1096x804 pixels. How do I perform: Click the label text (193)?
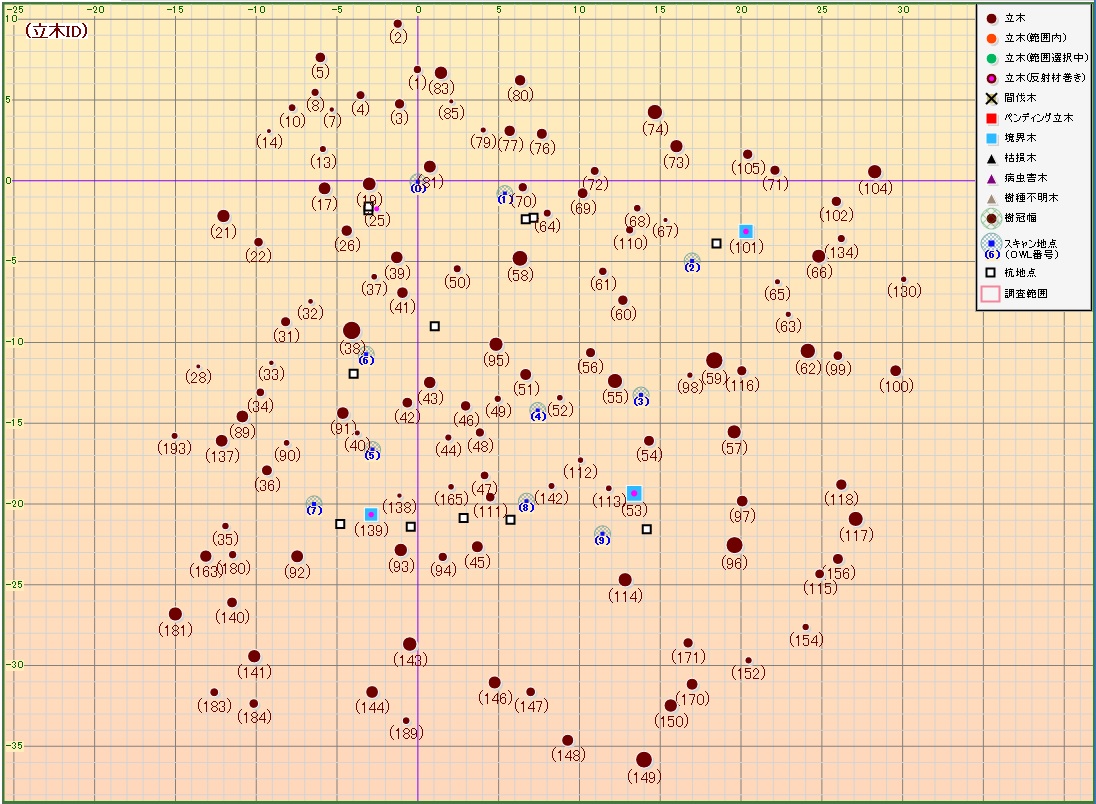tap(174, 447)
